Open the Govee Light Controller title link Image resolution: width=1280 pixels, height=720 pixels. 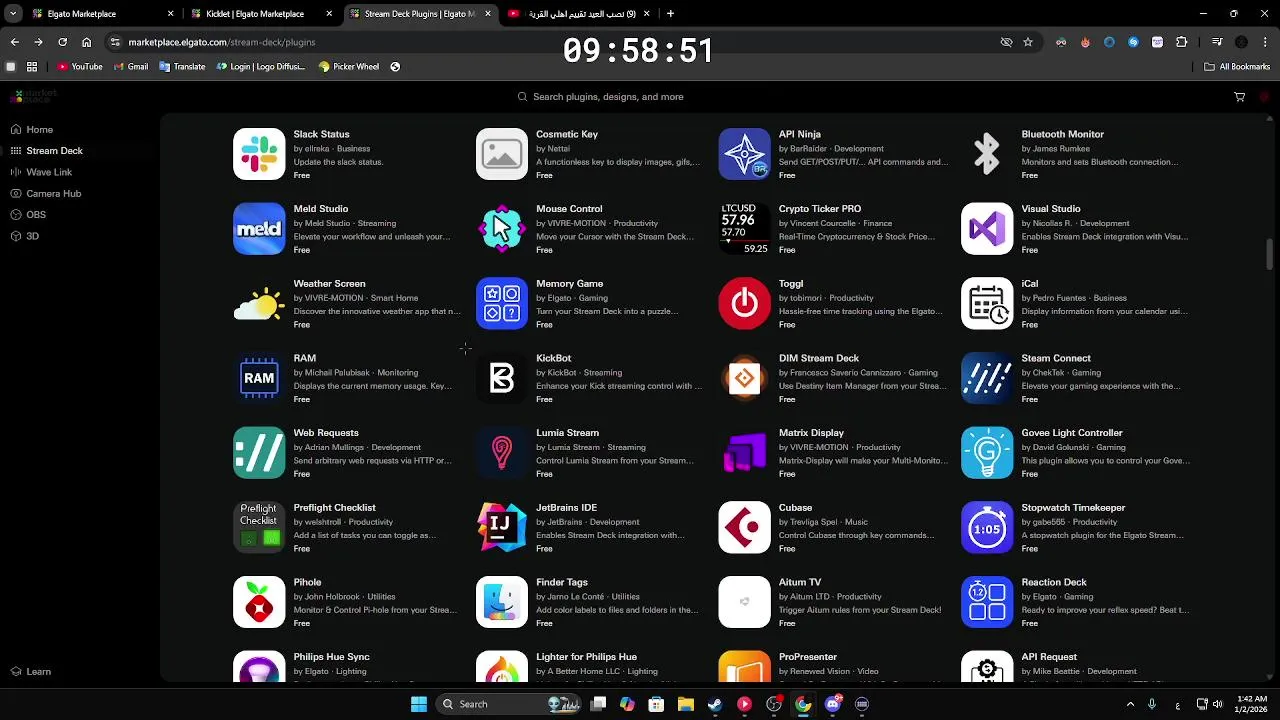coord(1072,433)
